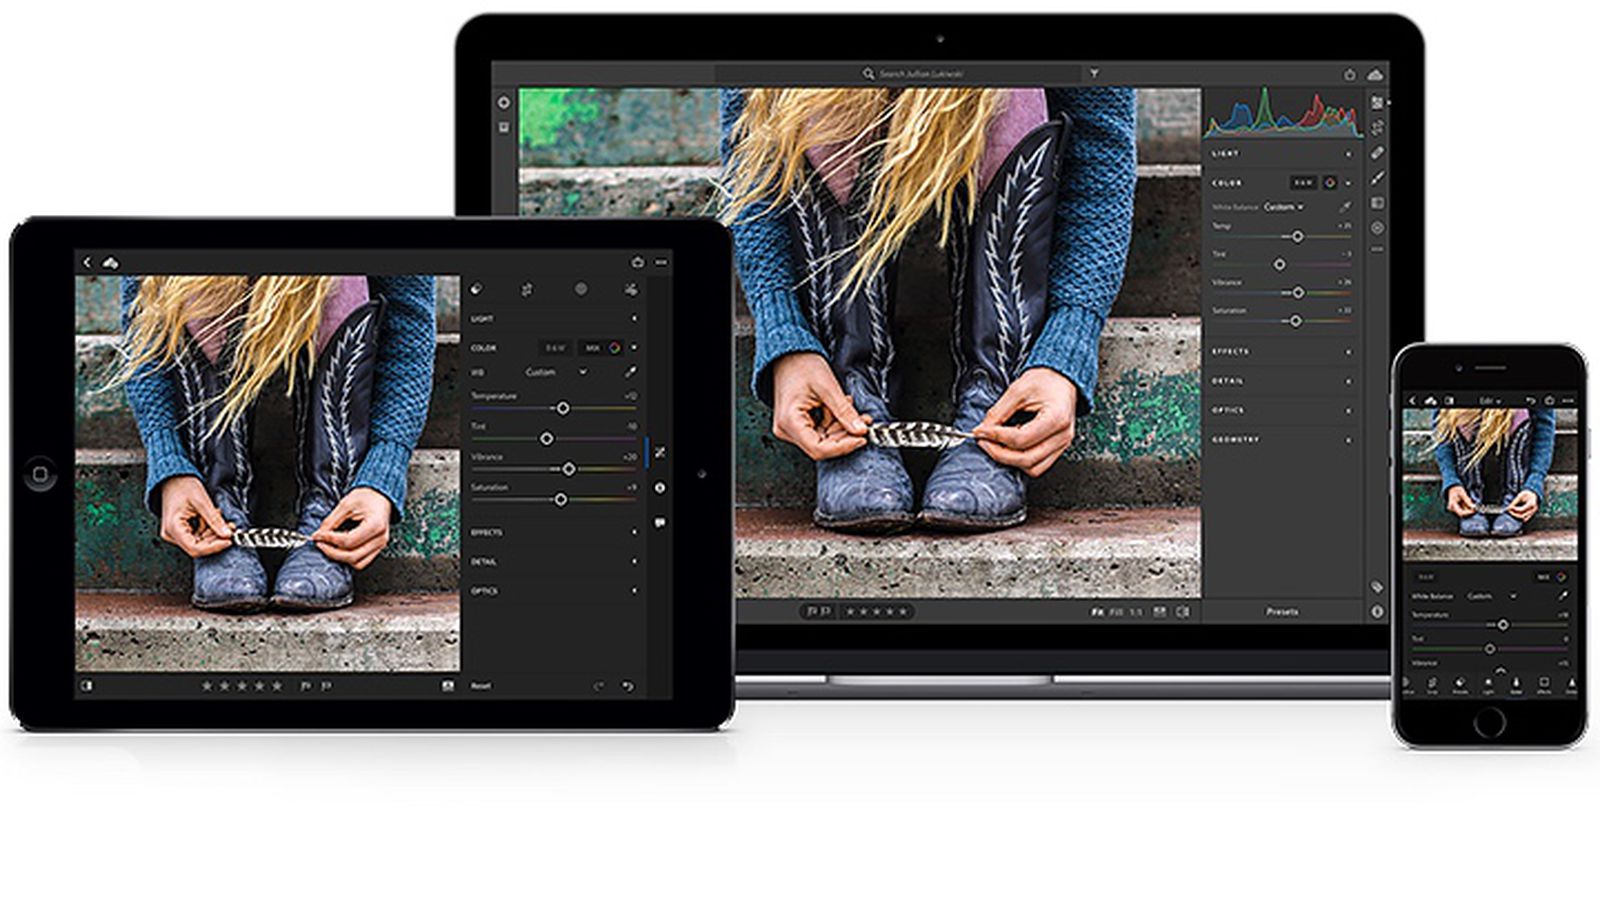This screenshot has width=1600, height=900.
Task: Select the Crop and Rotate tool on laptop
Action: pyautogui.click(x=1377, y=127)
